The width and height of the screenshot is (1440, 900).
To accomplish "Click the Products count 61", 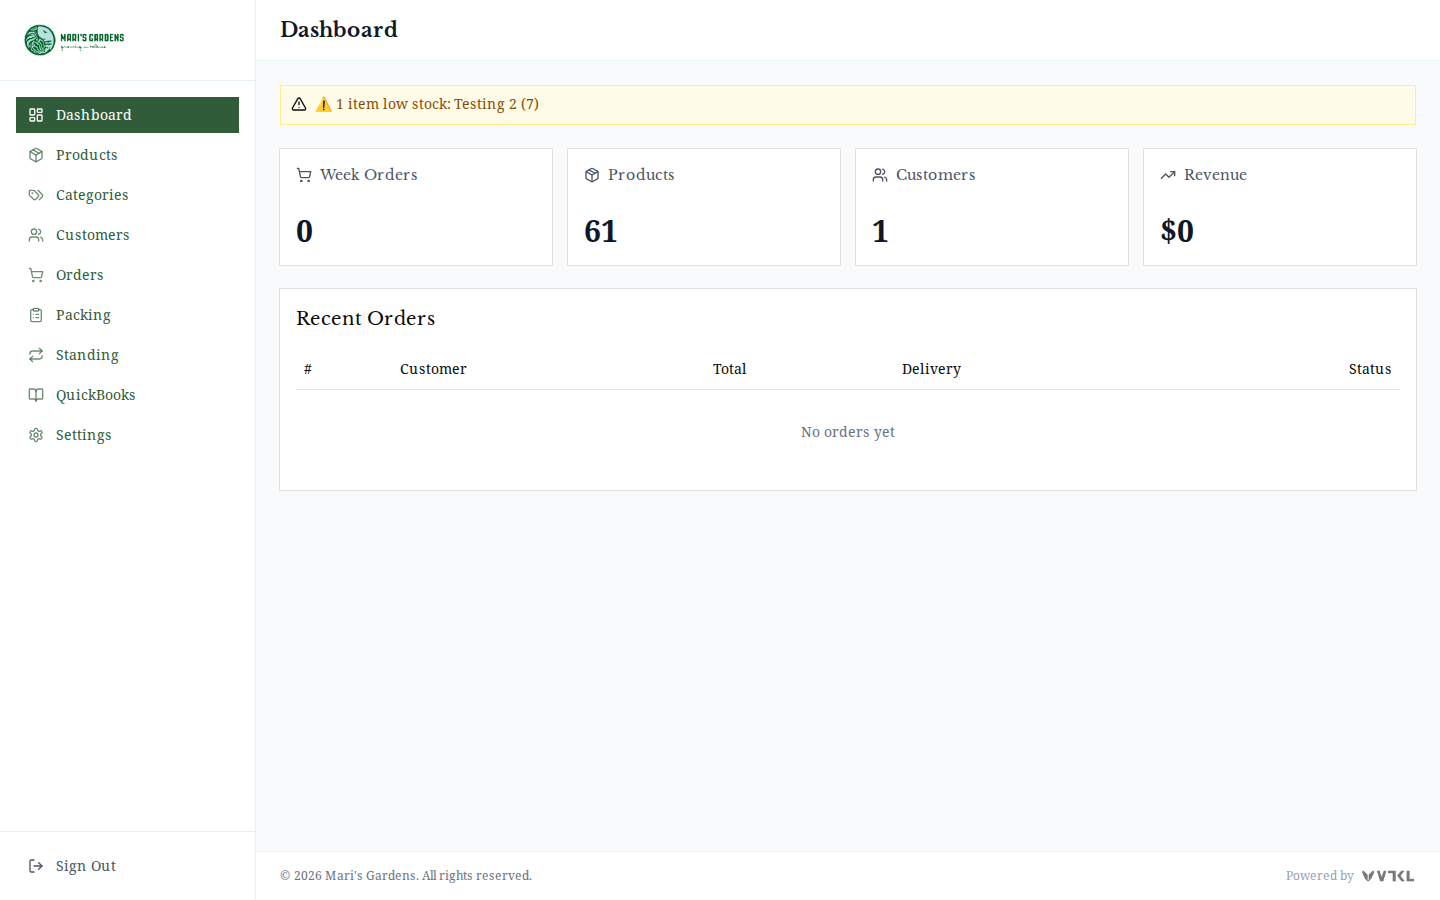I will (x=601, y=232).
